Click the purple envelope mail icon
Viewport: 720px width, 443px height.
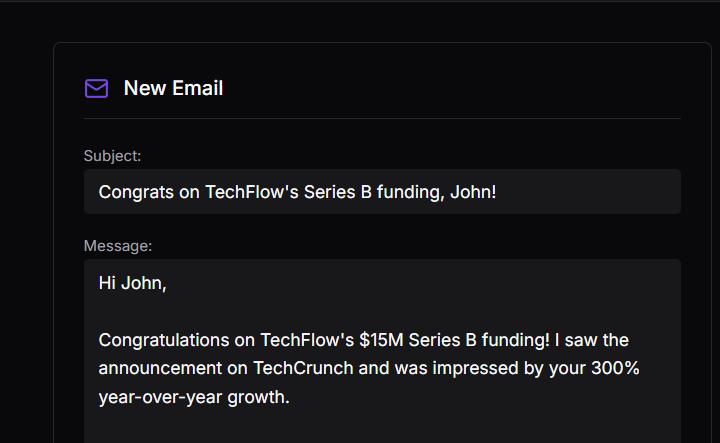pyautogui.click(x=96, y=88)
